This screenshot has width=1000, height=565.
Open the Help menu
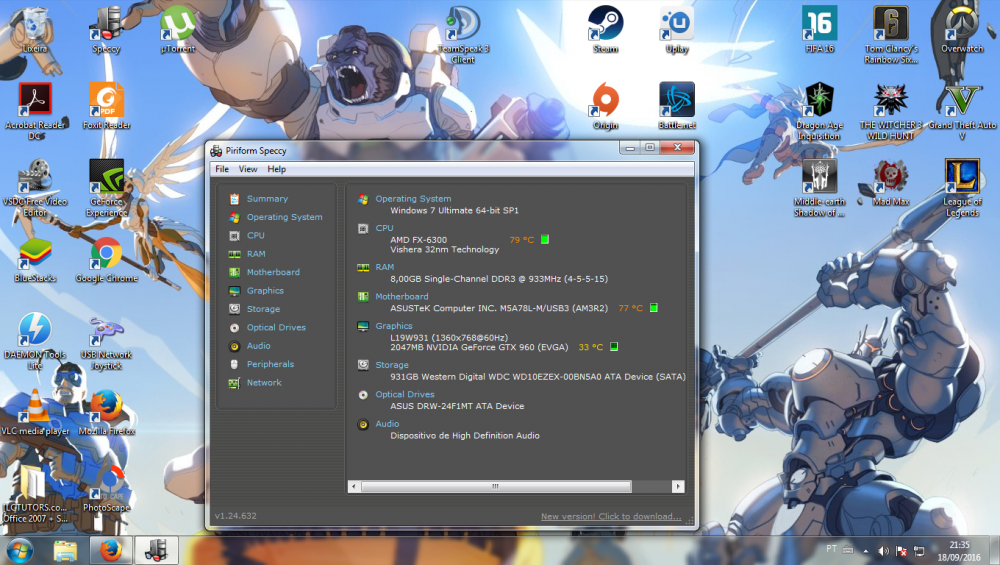coord(276,170)
